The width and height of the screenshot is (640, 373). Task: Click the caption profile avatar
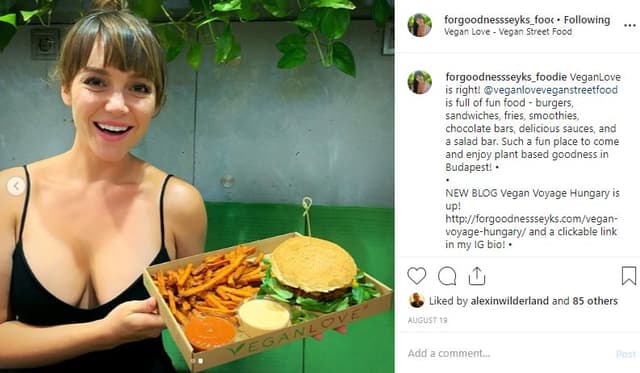tap(420, 82)
